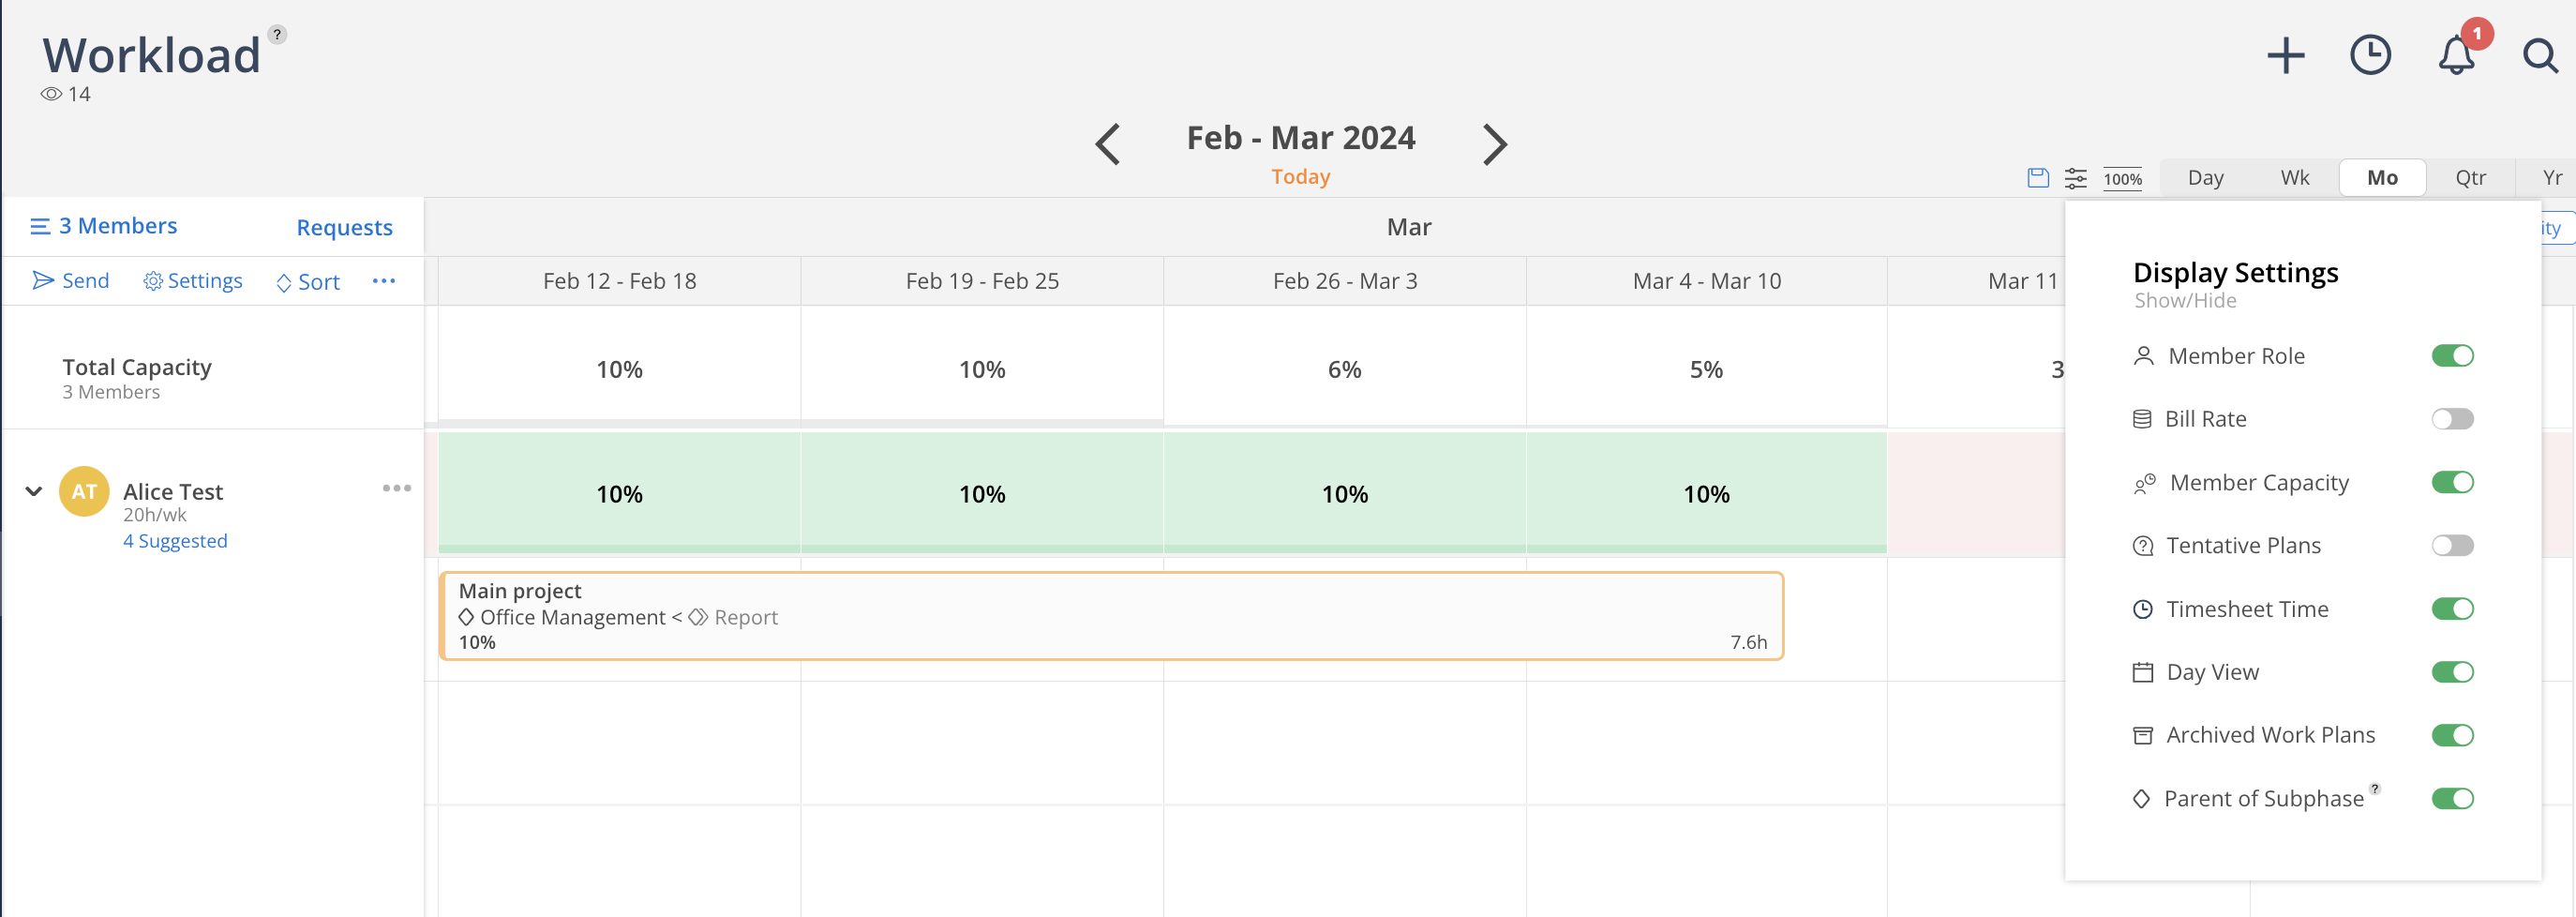Open the members hamburger menu
Viewport: 2576px width, 917px height.
[39, 225]
